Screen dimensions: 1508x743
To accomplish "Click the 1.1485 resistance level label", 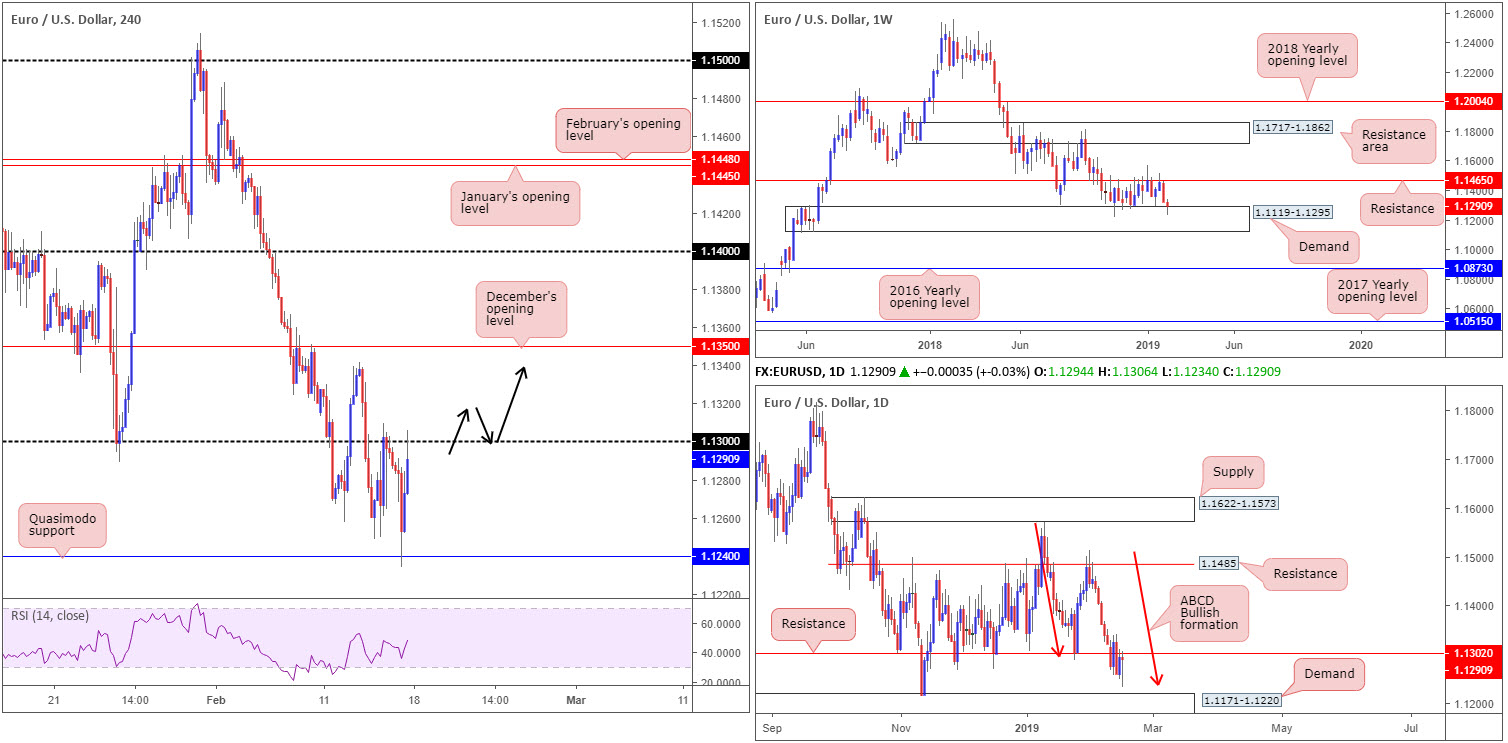I will (1218, 564).
